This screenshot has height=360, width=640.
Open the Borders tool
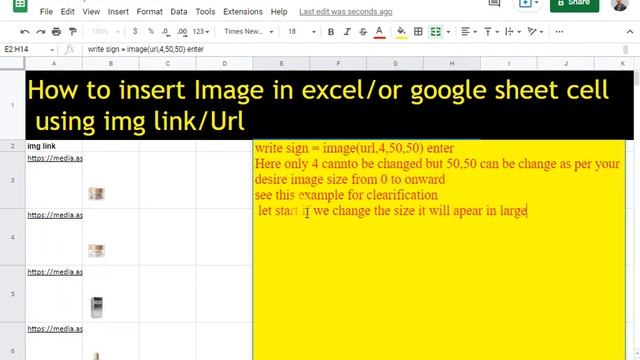418,31
